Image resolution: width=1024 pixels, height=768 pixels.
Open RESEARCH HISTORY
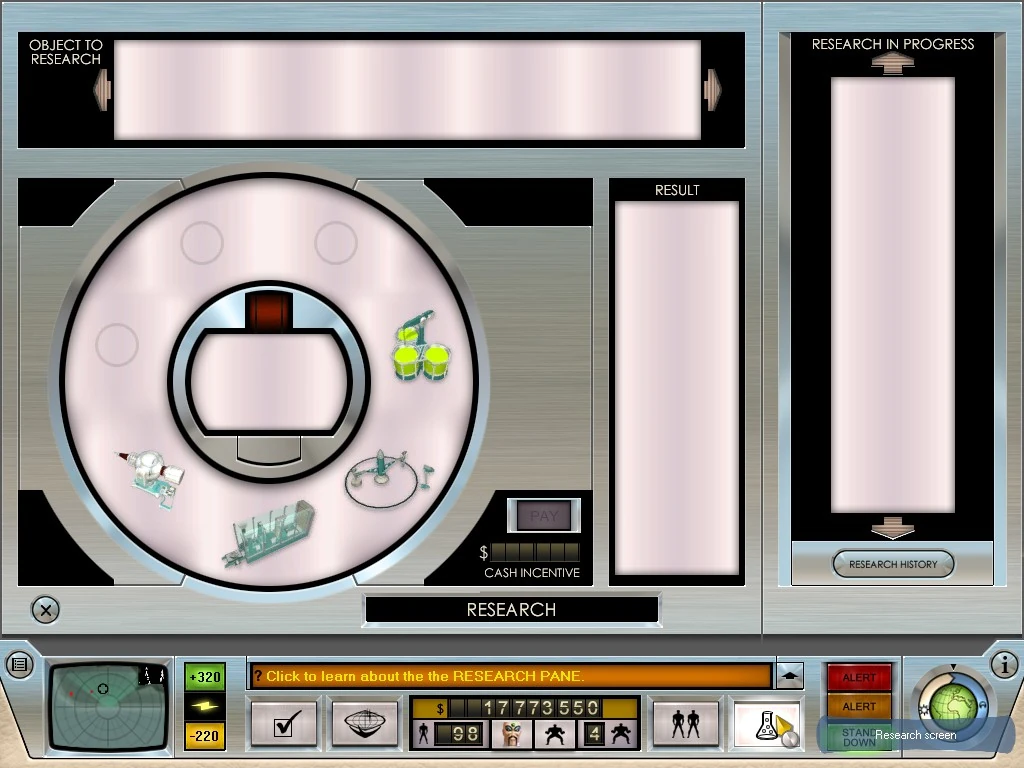click(x=893, y=564)
